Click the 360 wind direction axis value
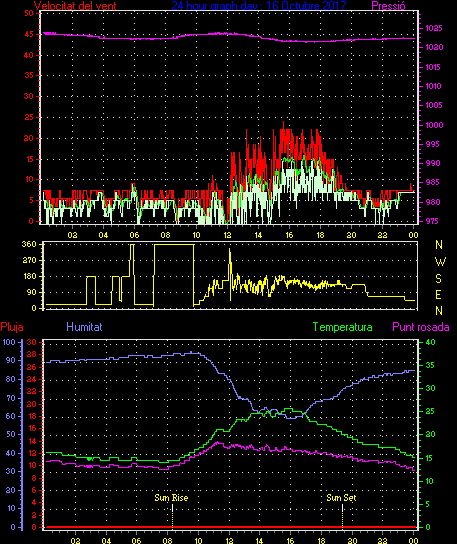Viewport: 457px width, 544px height. (x=29, y=244)
